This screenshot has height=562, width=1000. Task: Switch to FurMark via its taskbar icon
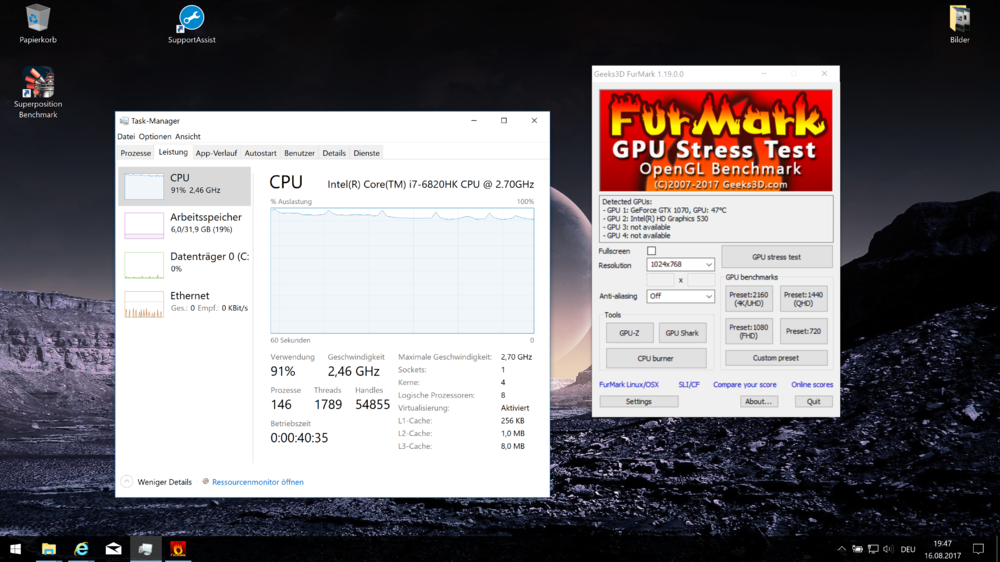[178, 549]
